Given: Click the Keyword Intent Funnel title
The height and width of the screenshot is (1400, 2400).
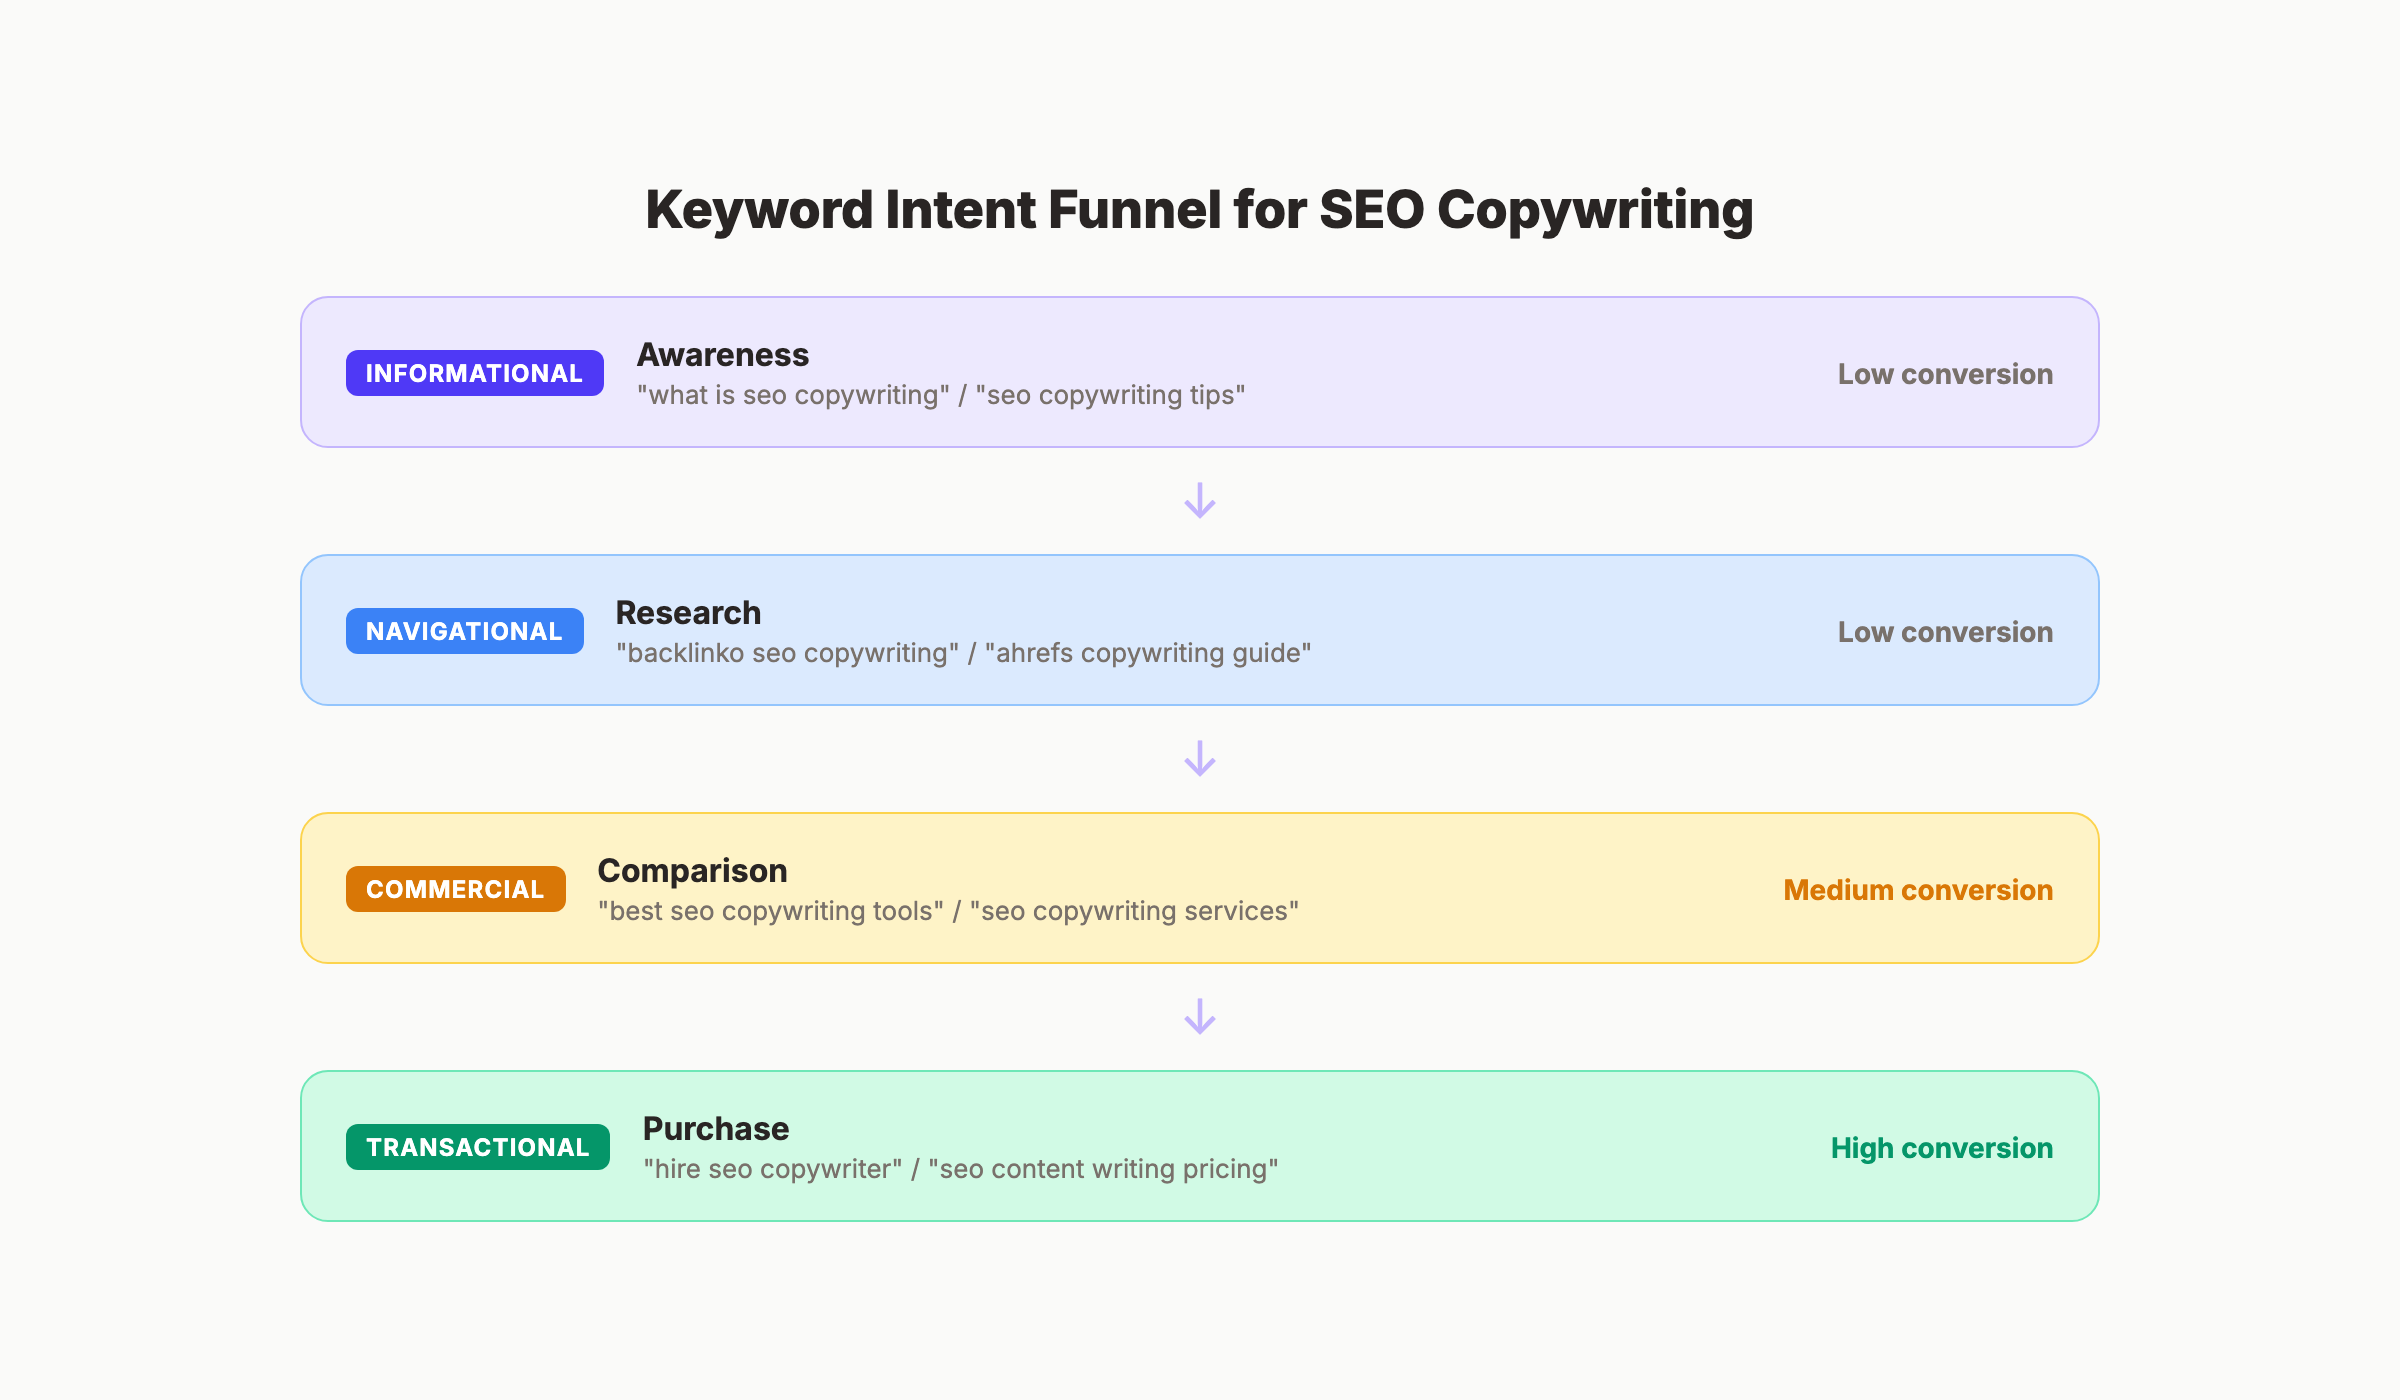Looking at the screenshot, I should [x=1200, y=209].
